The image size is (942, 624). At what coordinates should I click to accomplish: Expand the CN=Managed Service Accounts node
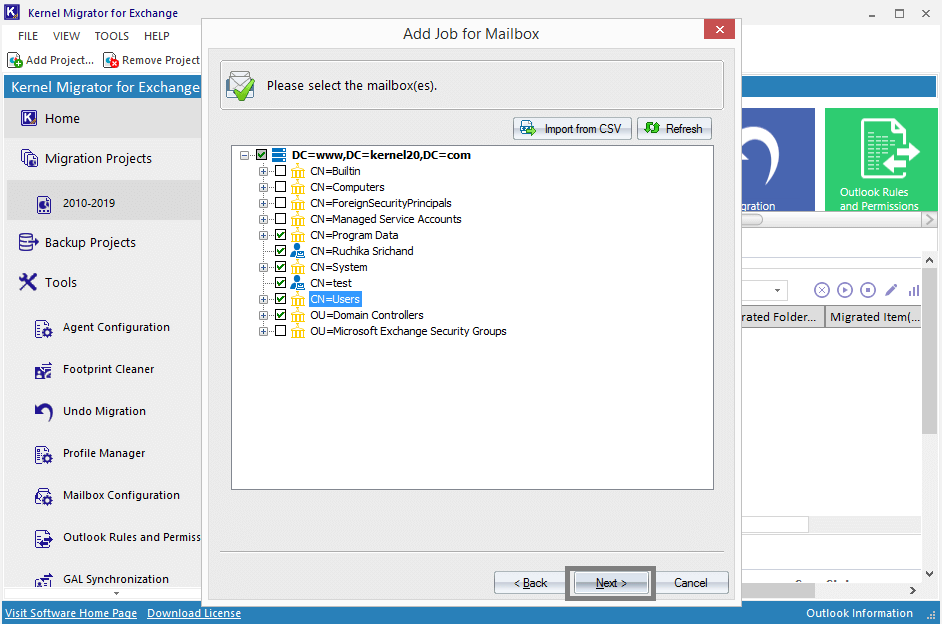click(x=263, y=219)
